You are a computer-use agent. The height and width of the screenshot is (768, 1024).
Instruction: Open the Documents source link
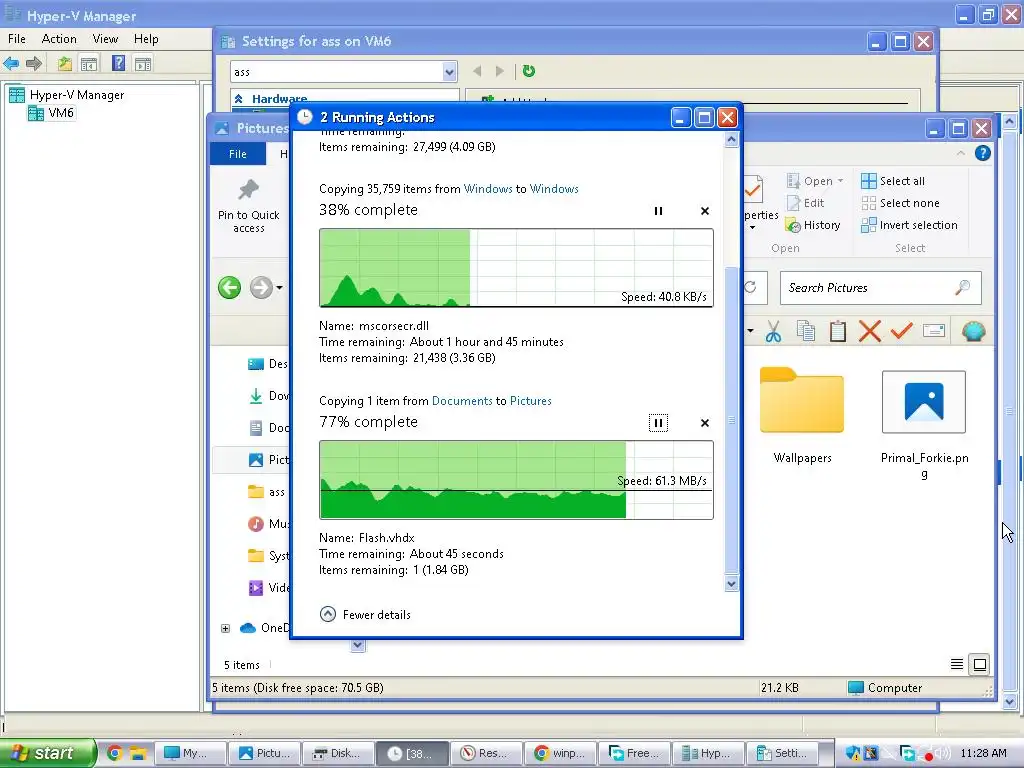point(462,401)
